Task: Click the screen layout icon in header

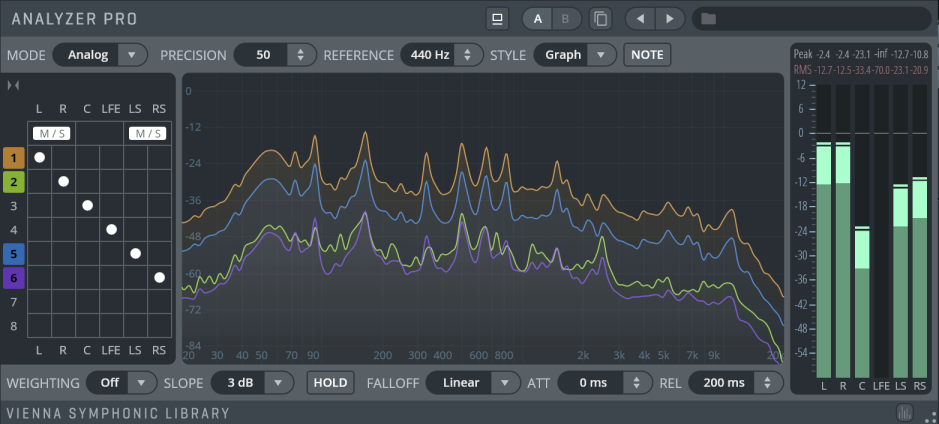Action: 496,19
